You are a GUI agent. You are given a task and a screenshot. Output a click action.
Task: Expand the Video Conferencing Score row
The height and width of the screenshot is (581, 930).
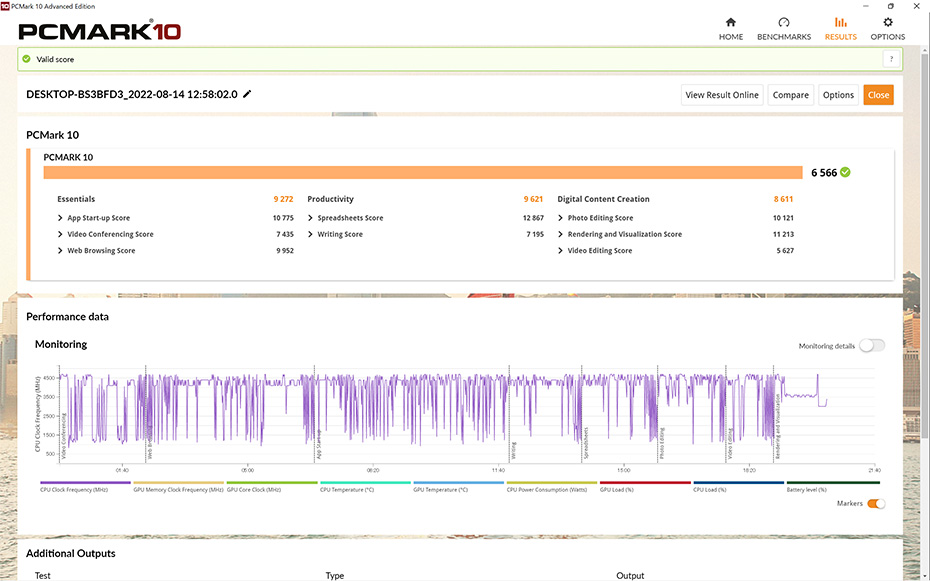pos(61,234)
